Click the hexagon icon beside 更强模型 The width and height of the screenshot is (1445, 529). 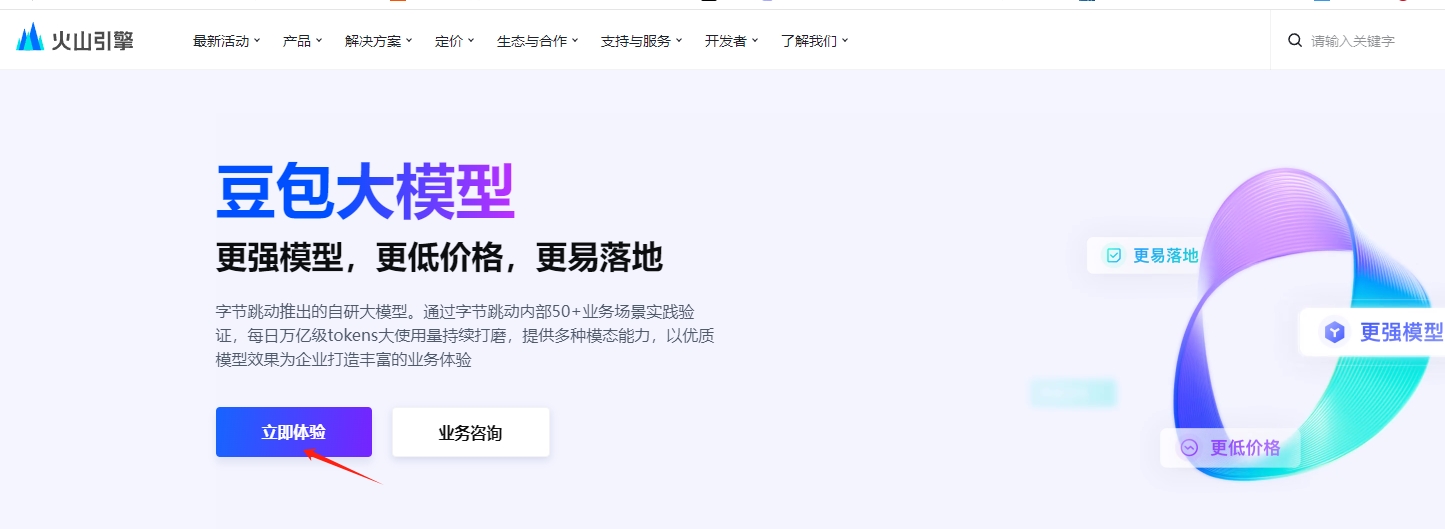(1335, 332)
